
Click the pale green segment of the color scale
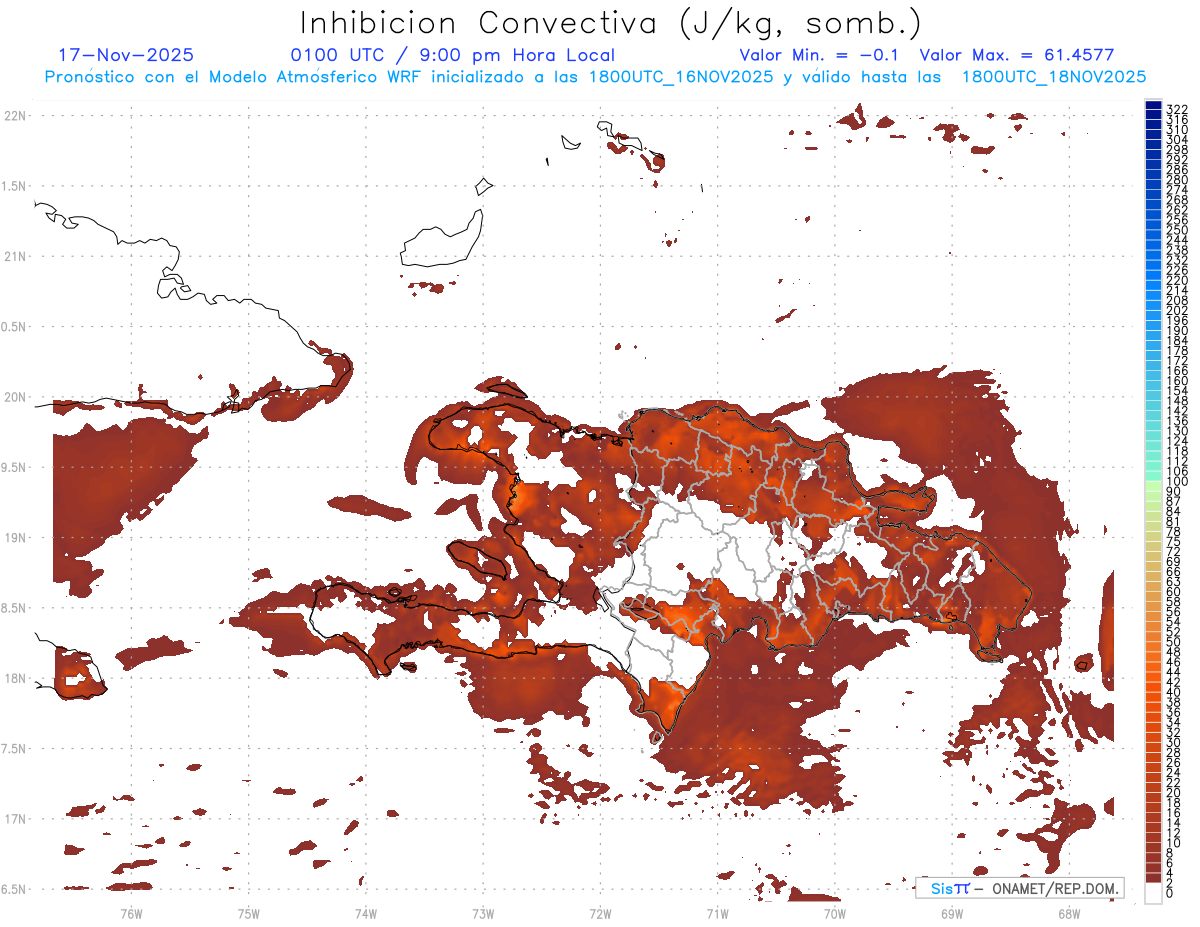[1153, 487]
